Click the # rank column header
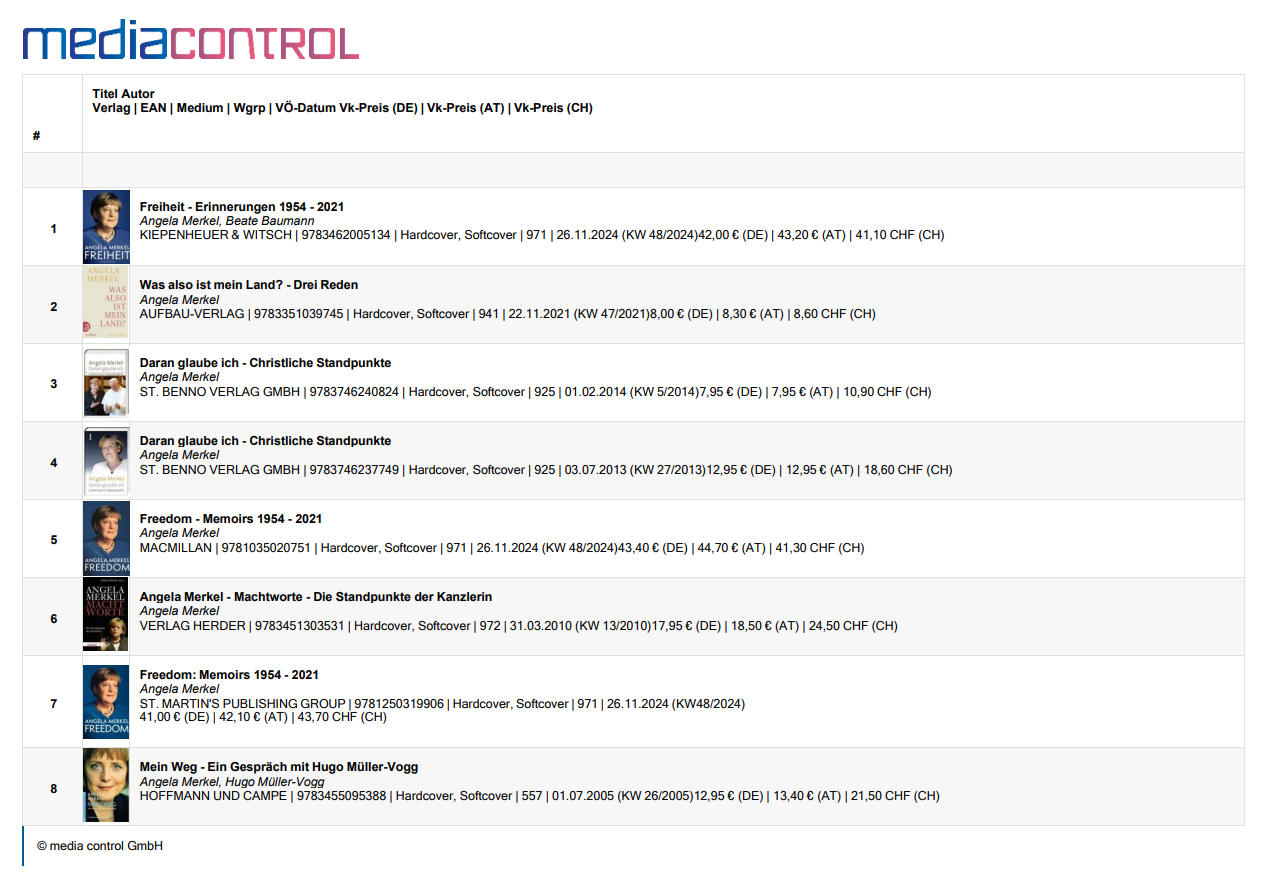 (36, 136)
